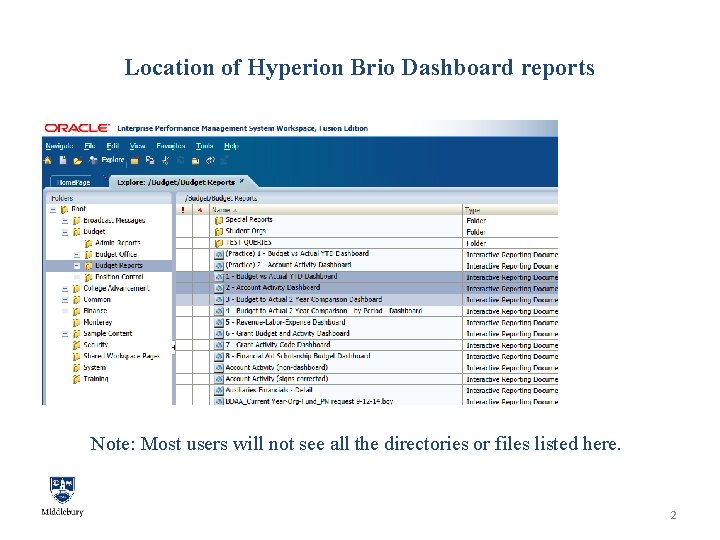This screenshot has width=720, height=540.
Task: Toggle the Budget Reports folder expander
Action: (77, 266)
